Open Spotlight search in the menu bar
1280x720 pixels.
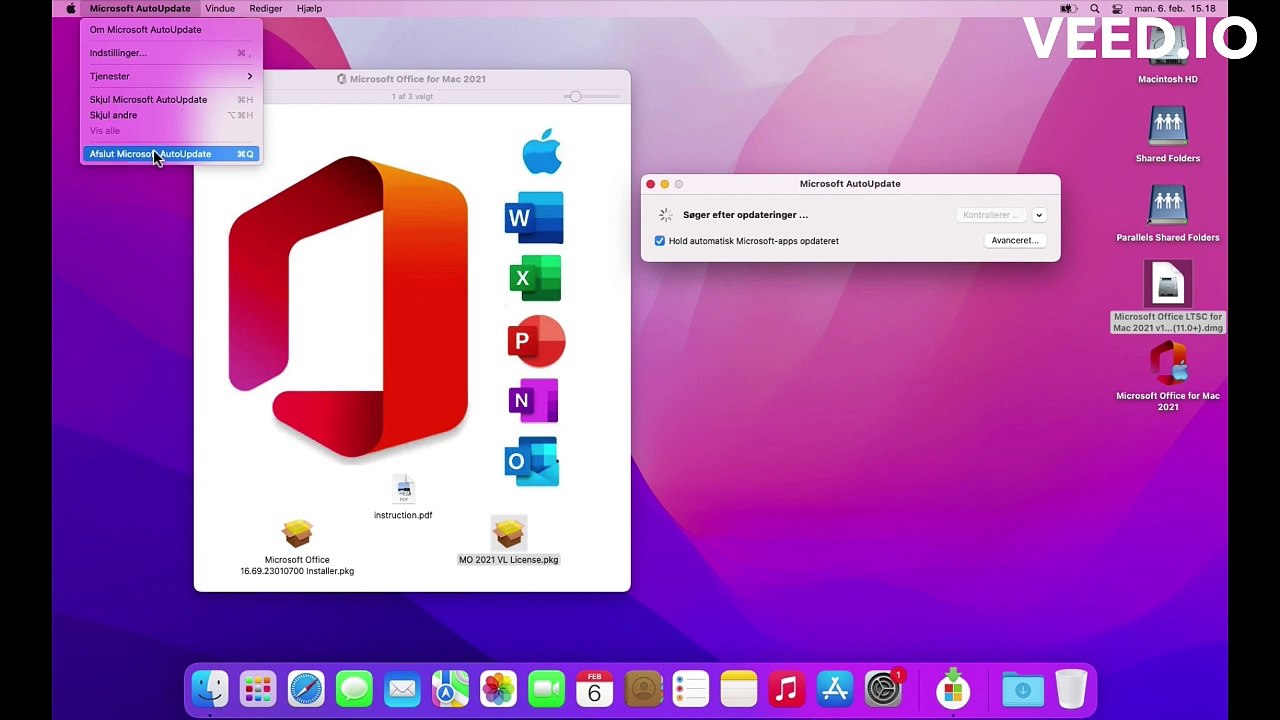[x=1095, y=9]
